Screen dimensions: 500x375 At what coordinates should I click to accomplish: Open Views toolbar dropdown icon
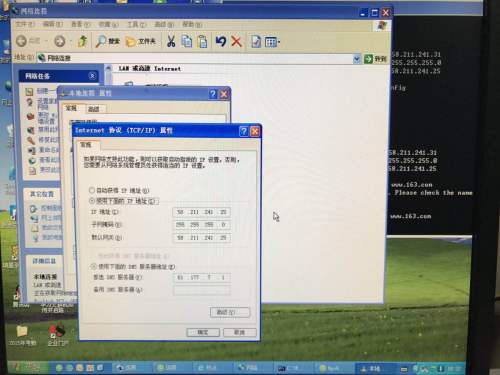pos(272,42)
